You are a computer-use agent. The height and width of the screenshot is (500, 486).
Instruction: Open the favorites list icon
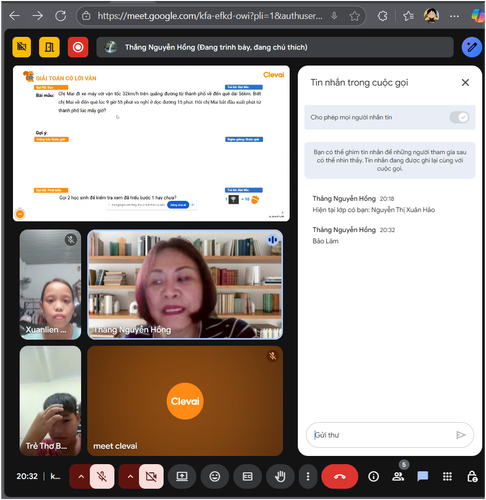pyautogui.click(x=408, y=16)
